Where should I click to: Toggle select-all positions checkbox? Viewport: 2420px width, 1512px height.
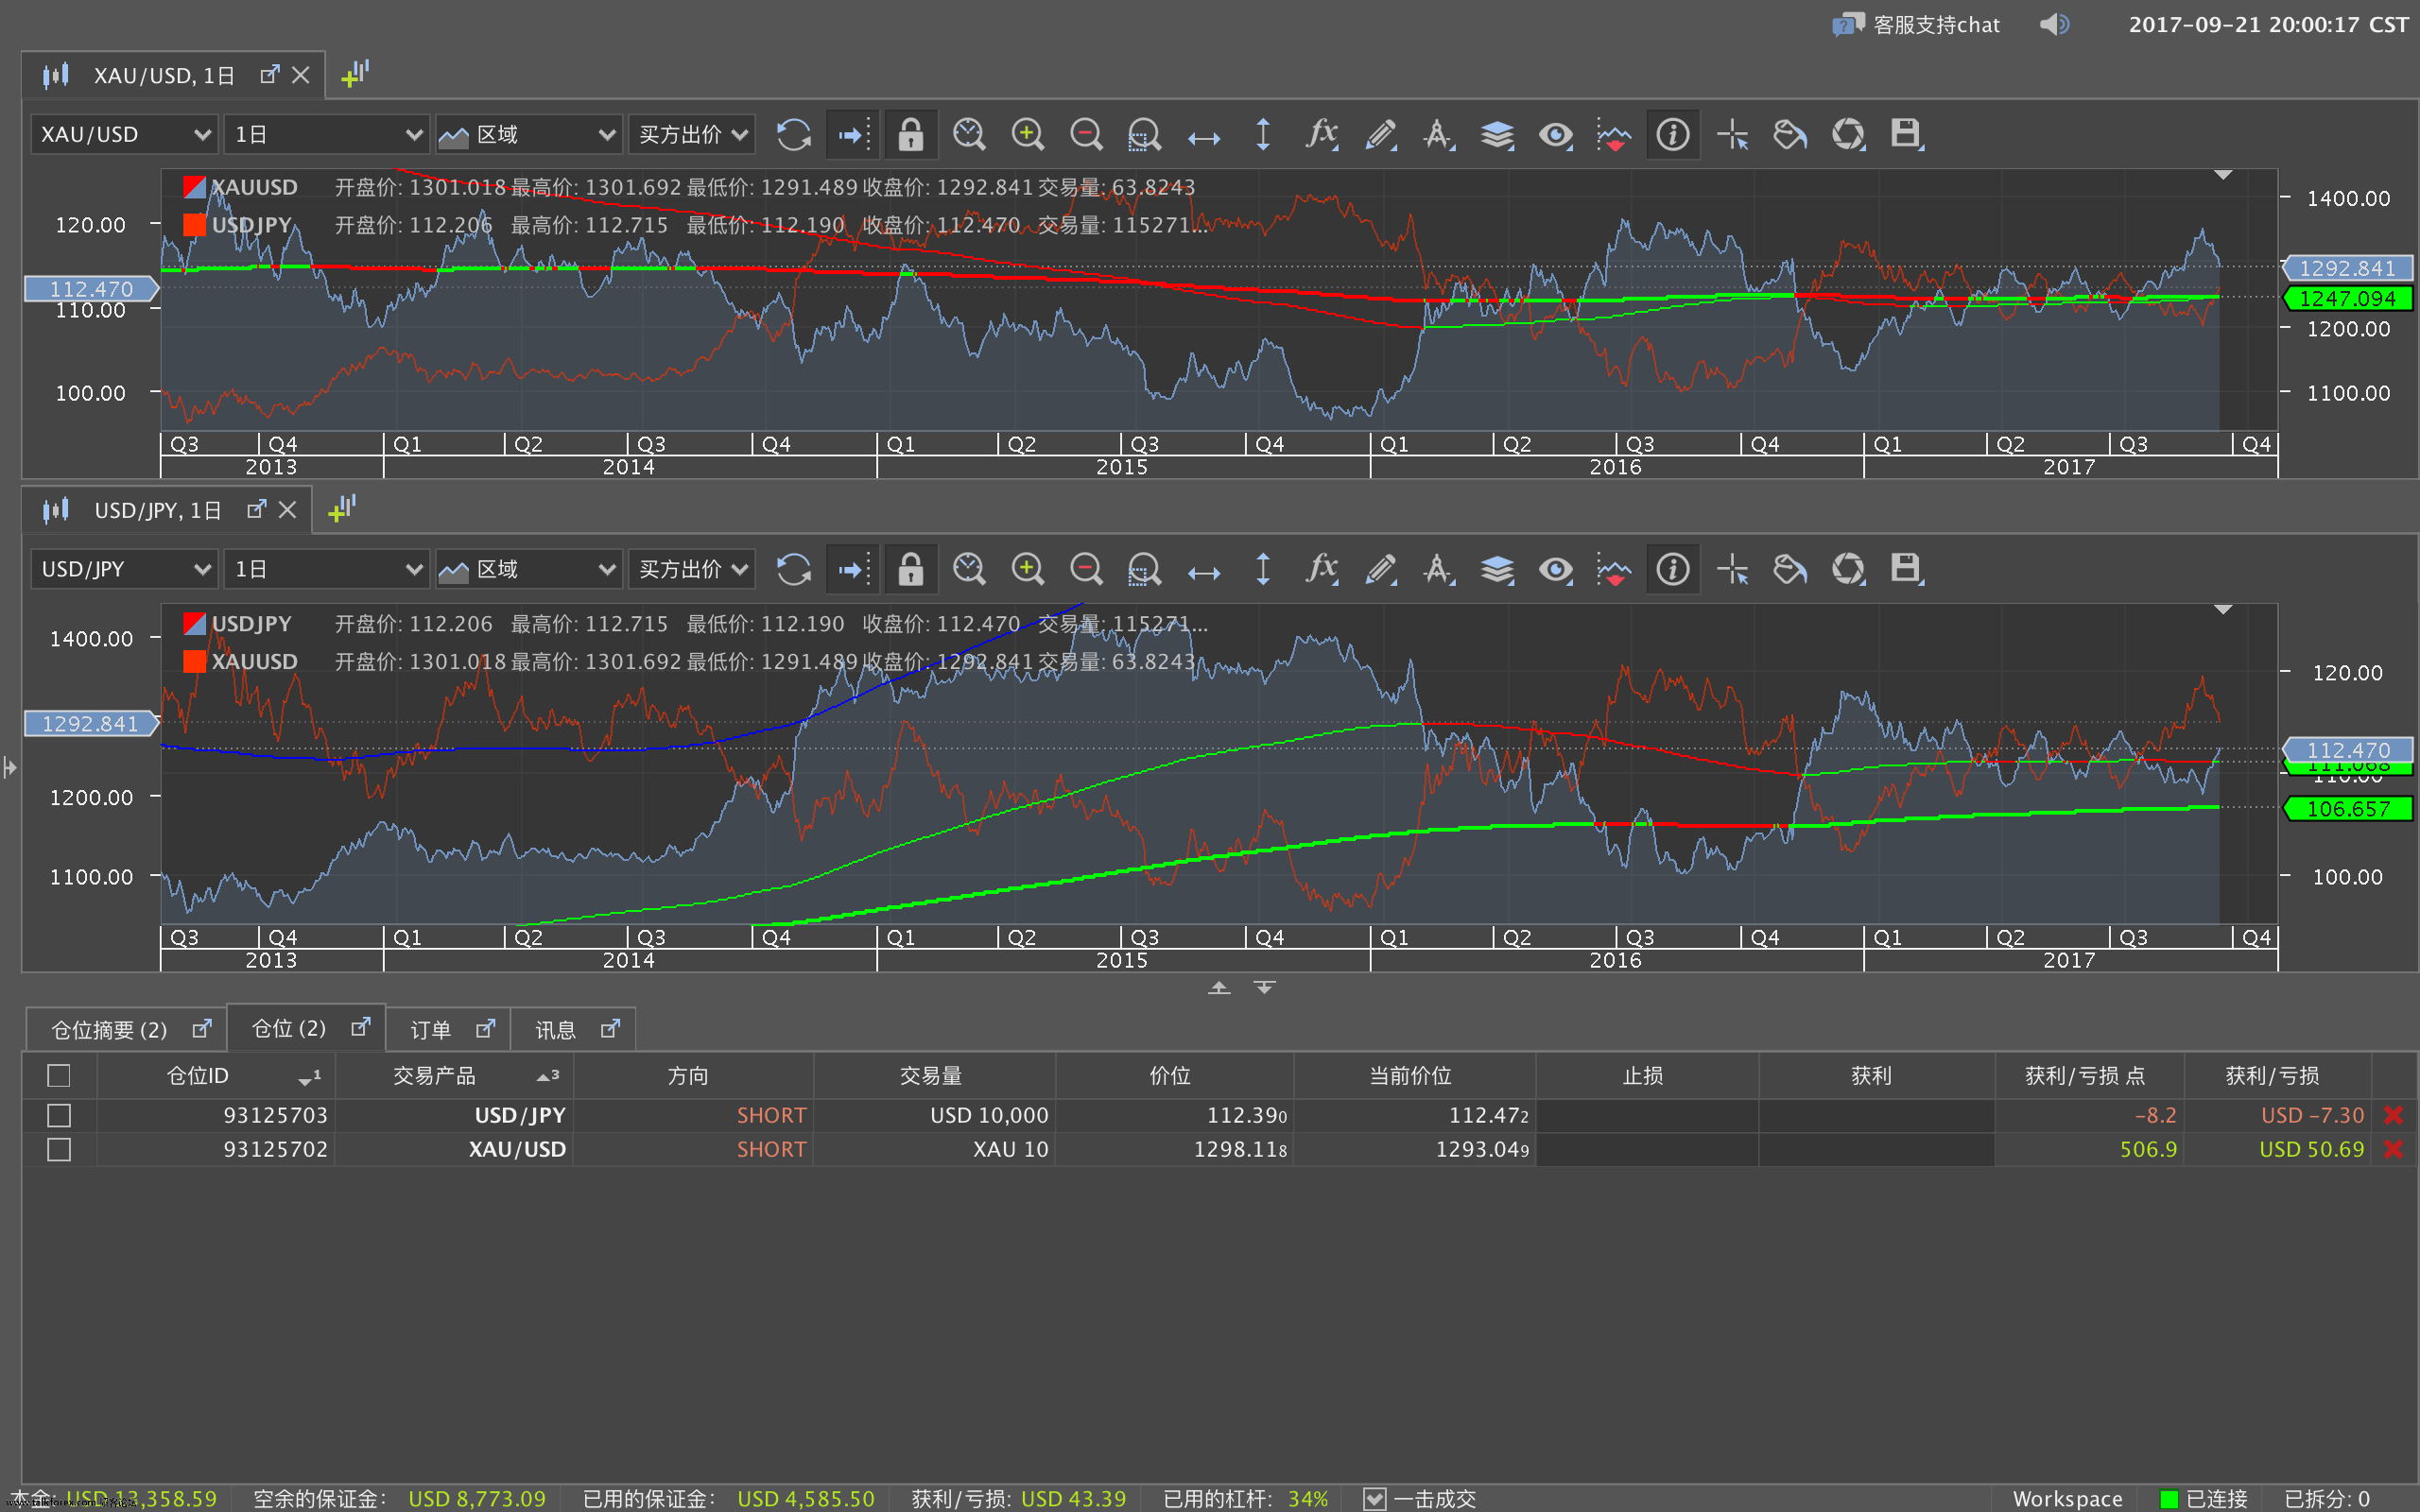point(59,1076)
